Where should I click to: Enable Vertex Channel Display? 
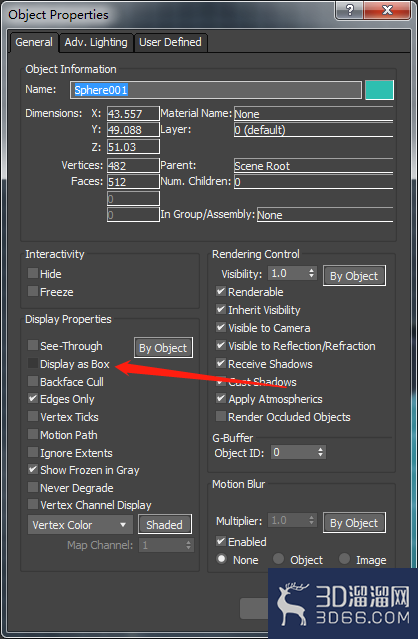coord(33,504)
